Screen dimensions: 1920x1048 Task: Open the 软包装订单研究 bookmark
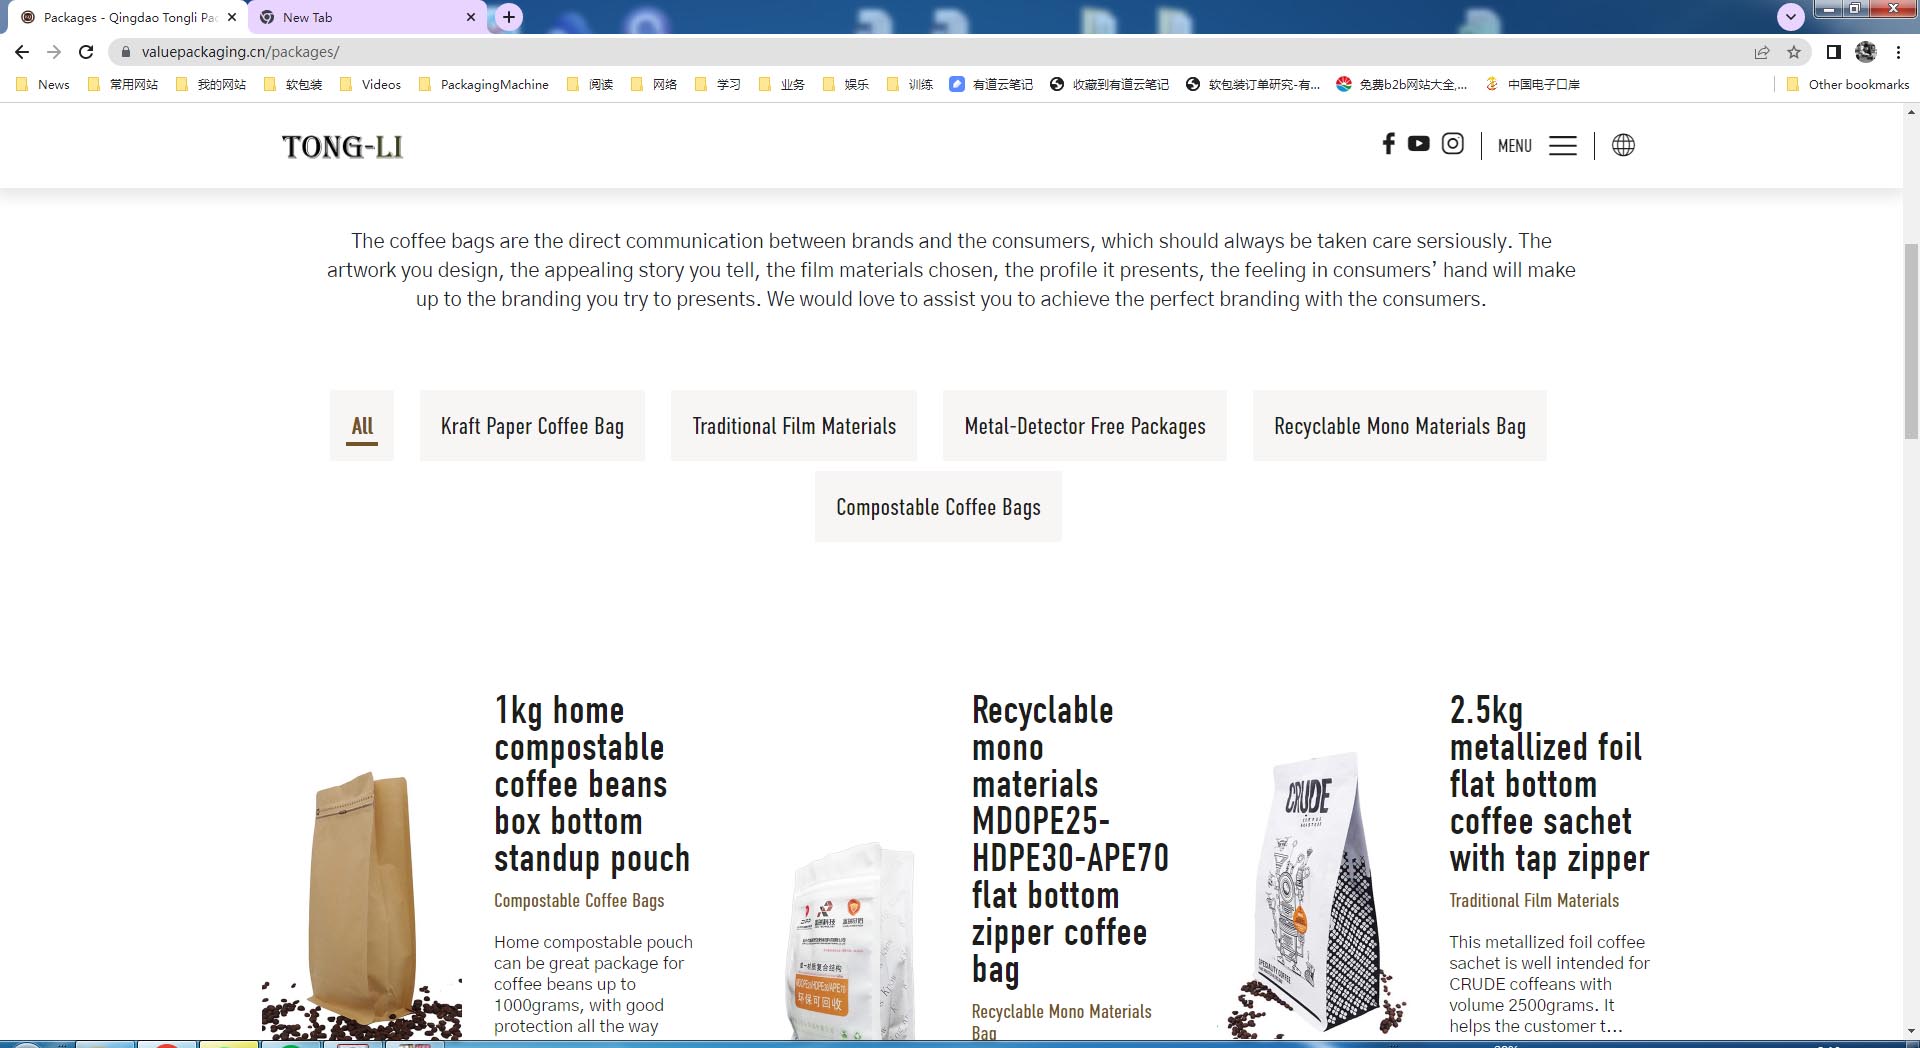point(1253,84)
